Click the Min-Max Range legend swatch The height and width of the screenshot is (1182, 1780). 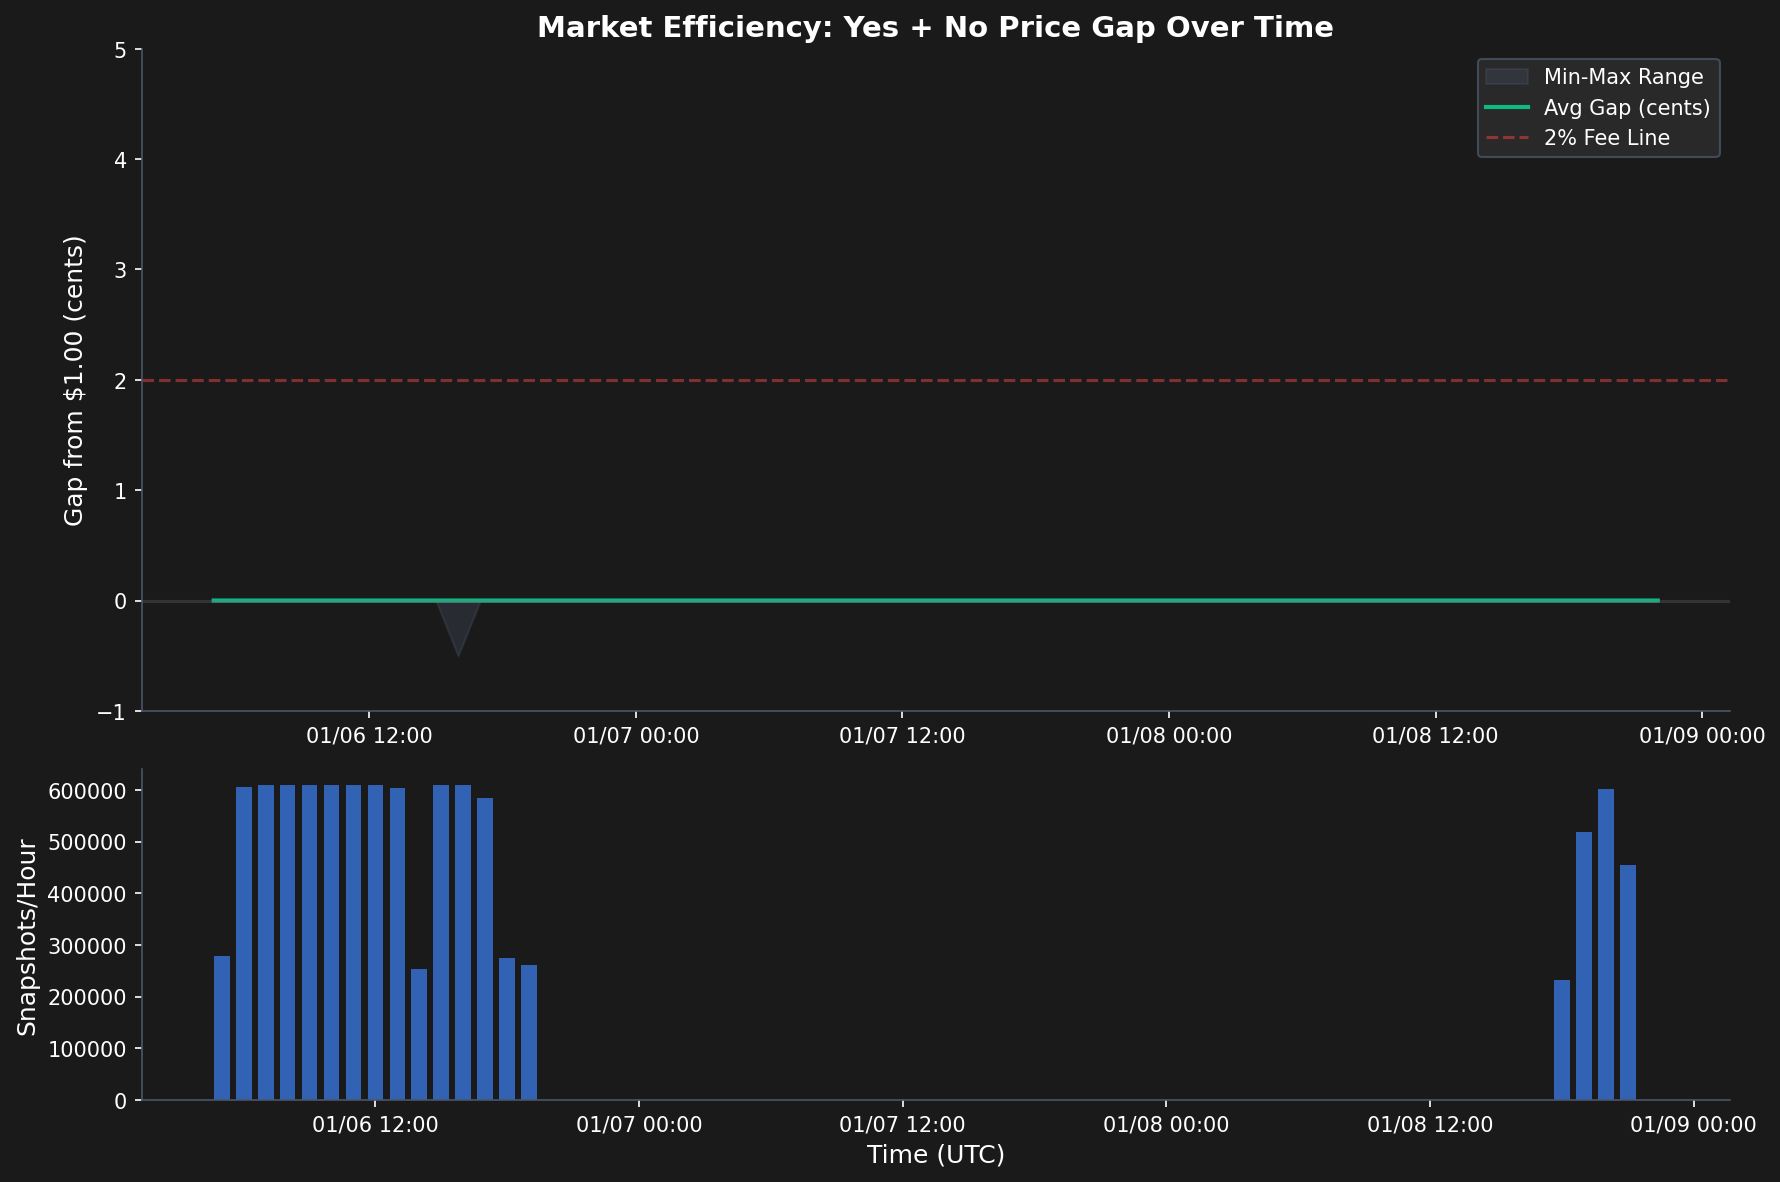(x=1508, y=76)
